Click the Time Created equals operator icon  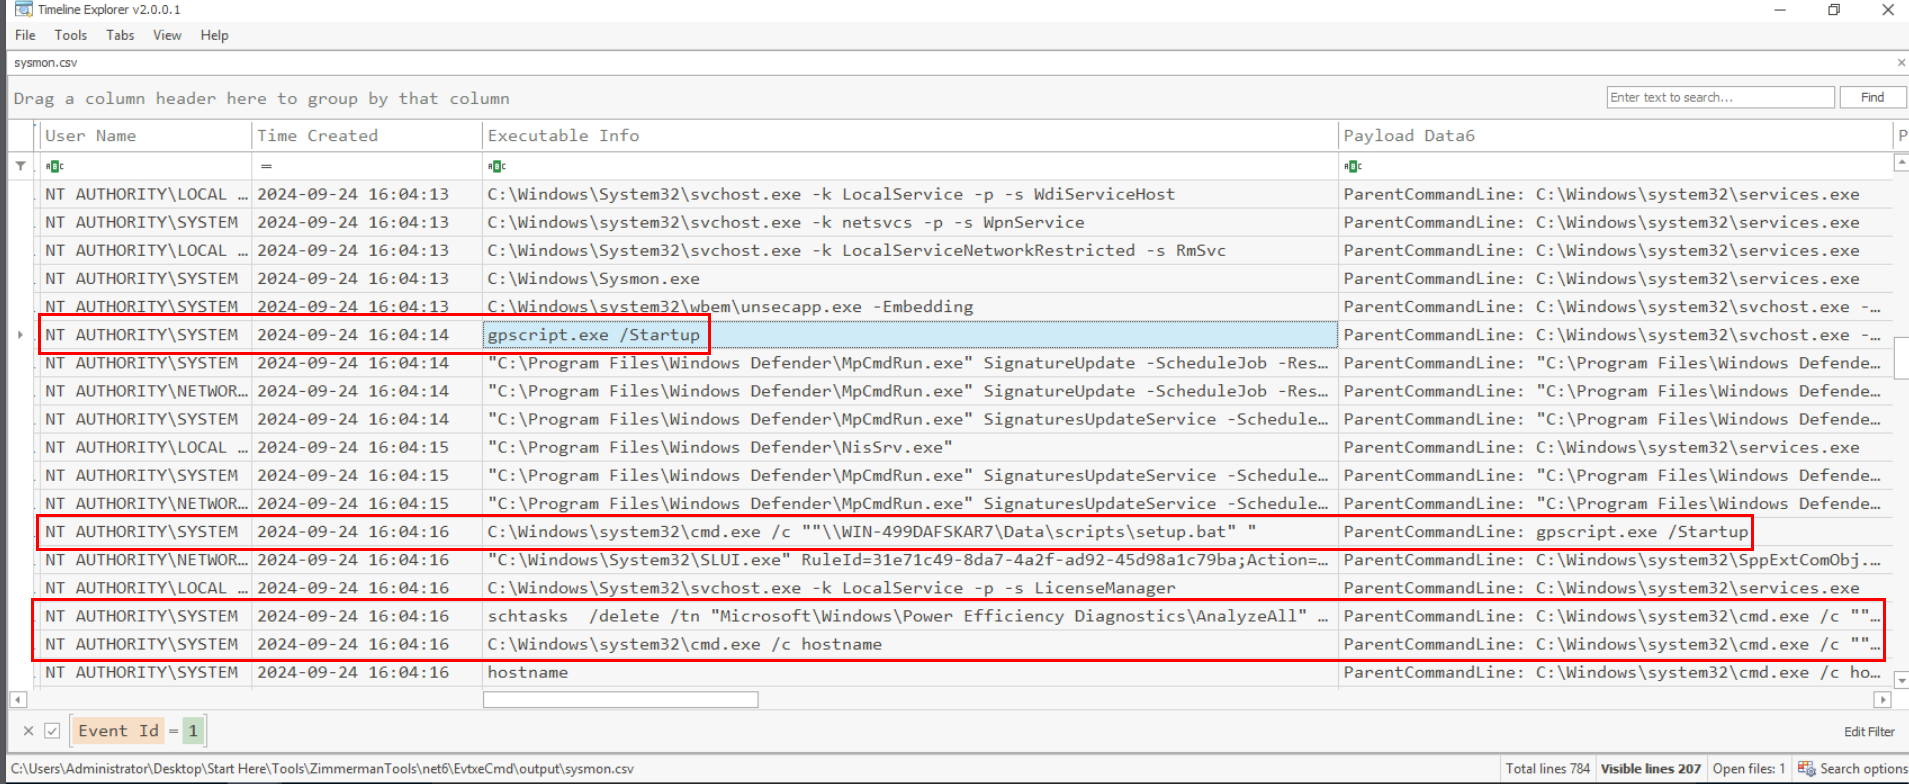[x=266, y=166]
